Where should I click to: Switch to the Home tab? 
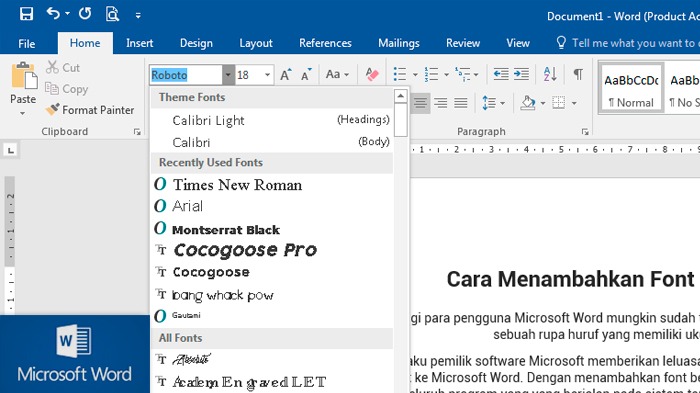point(85,43)
